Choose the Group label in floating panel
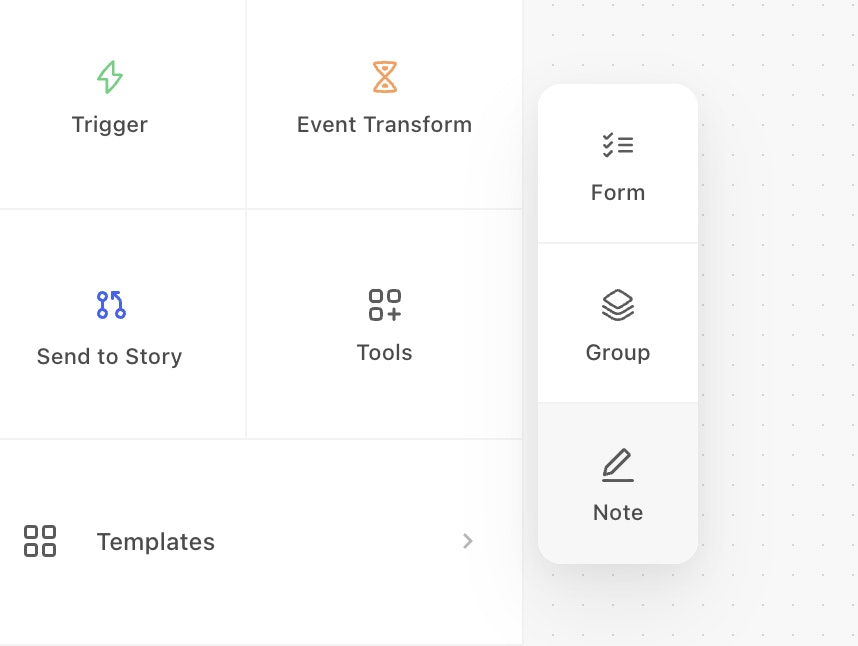The image size is (858, 646). [x=618, y=353]
